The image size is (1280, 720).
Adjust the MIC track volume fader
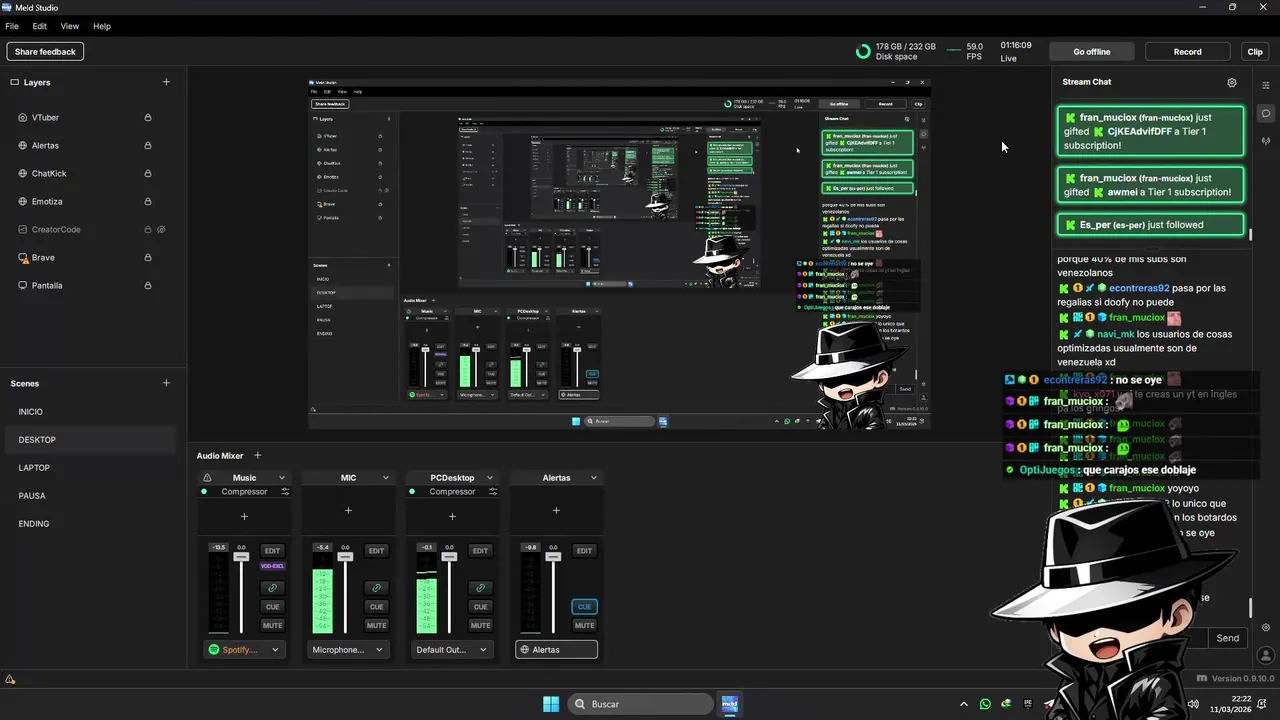[345, 556]
